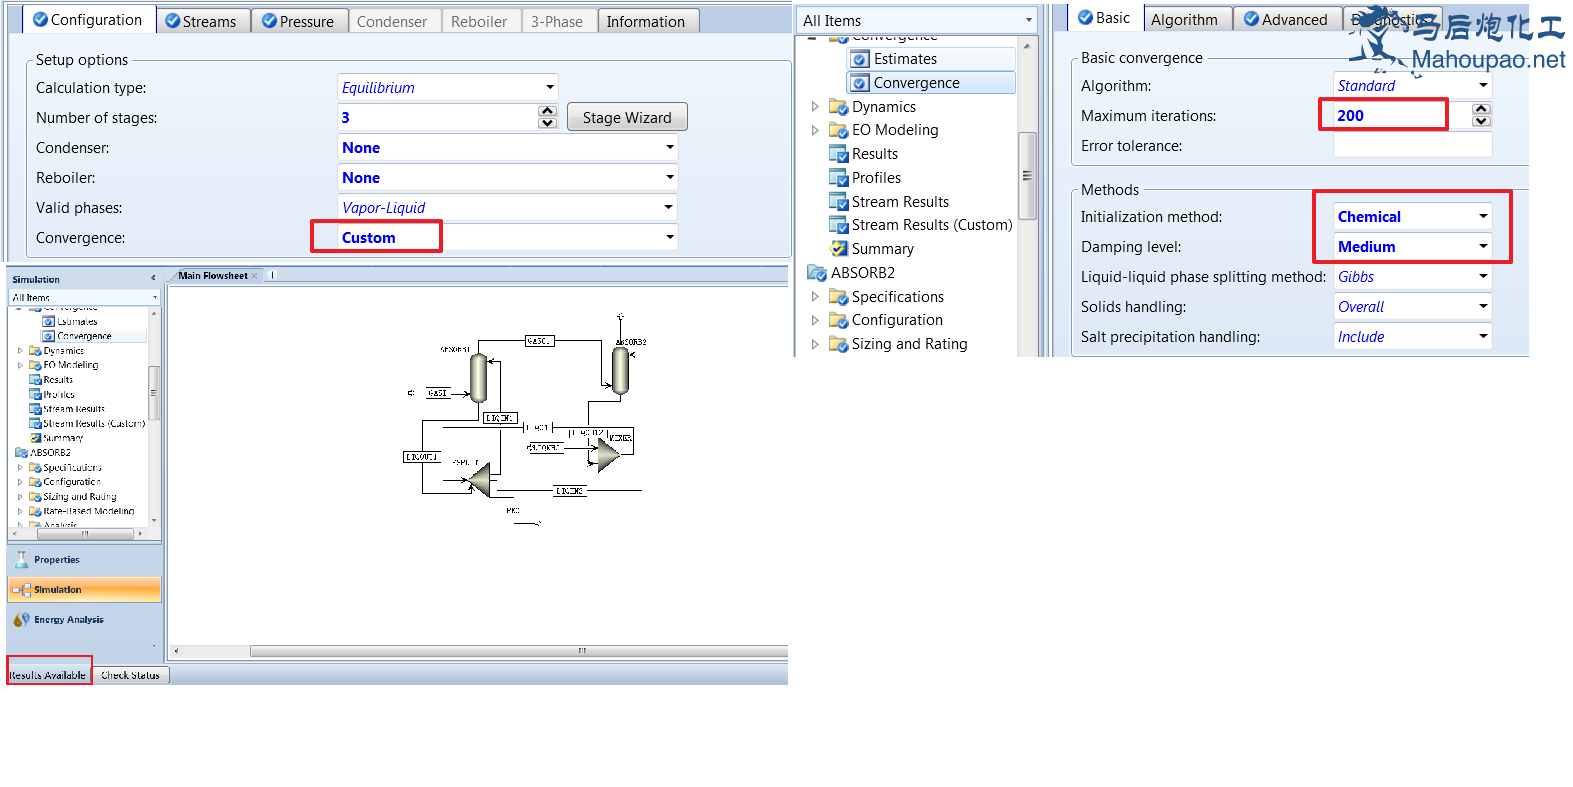
Task: Click the checkmark icon on the Pressure tab
Action: [x=269, y=21]
